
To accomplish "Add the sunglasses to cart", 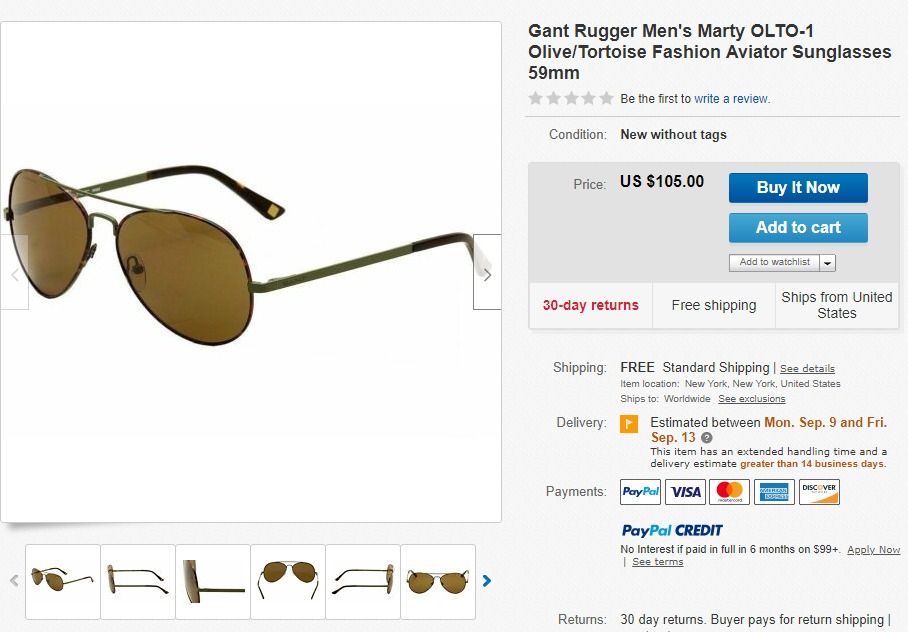I will 798,227.
